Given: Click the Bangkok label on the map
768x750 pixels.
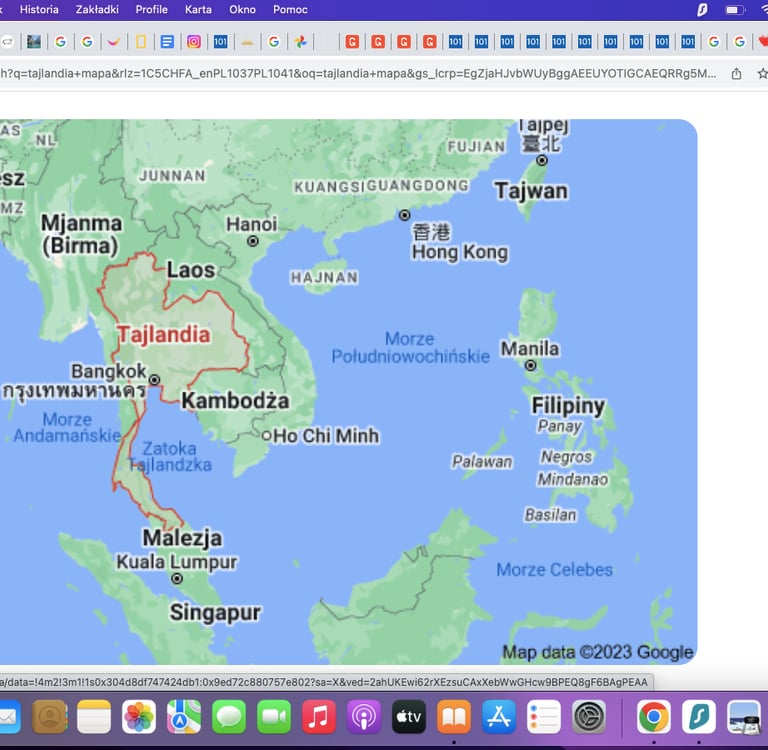Looking at the screenshot, I should point(109,371).
